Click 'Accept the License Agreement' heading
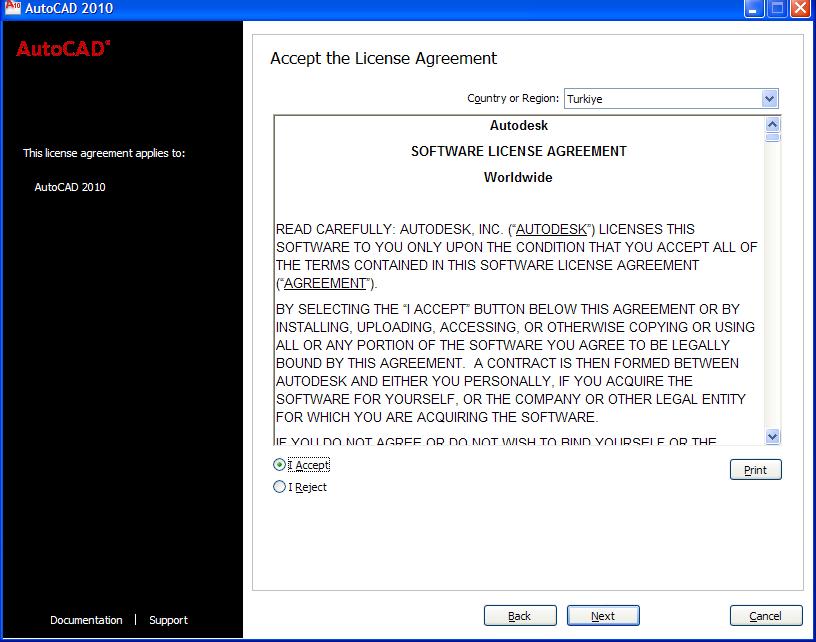816x642 pixels. (384, 58)
